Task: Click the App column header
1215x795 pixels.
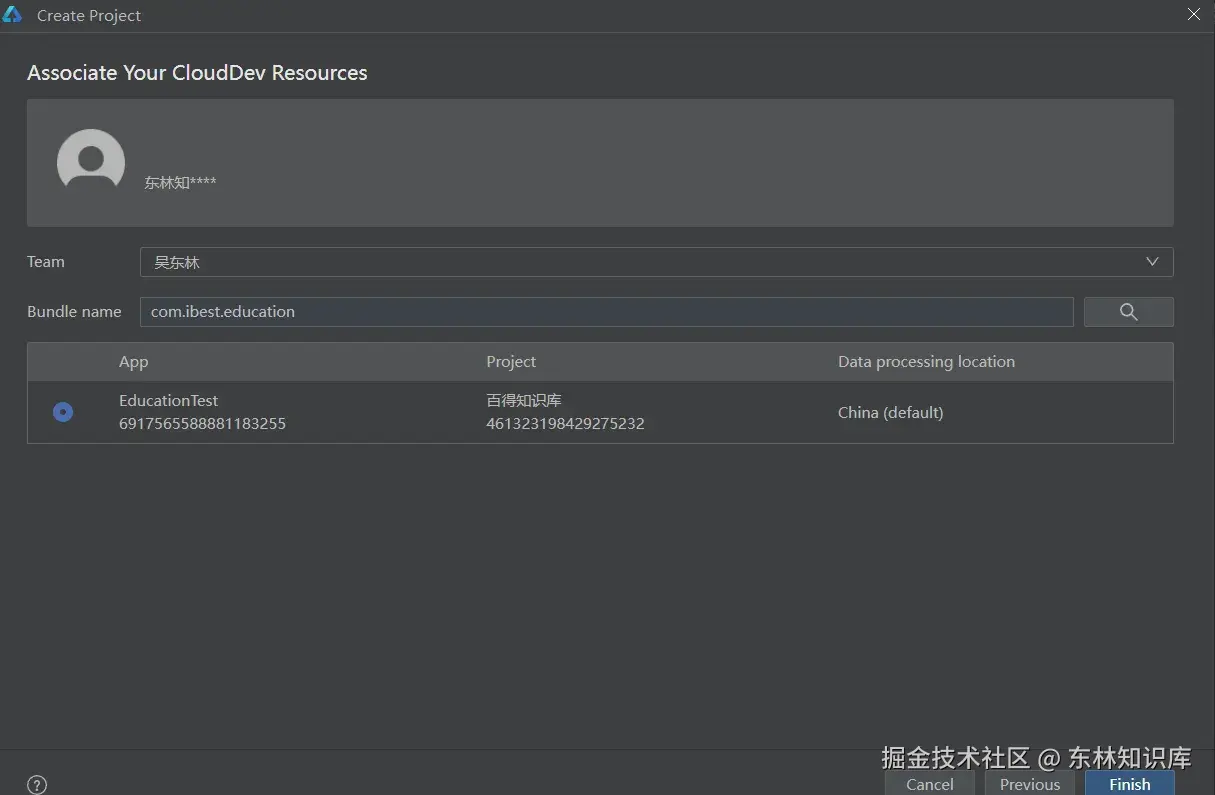Action: 133,362
